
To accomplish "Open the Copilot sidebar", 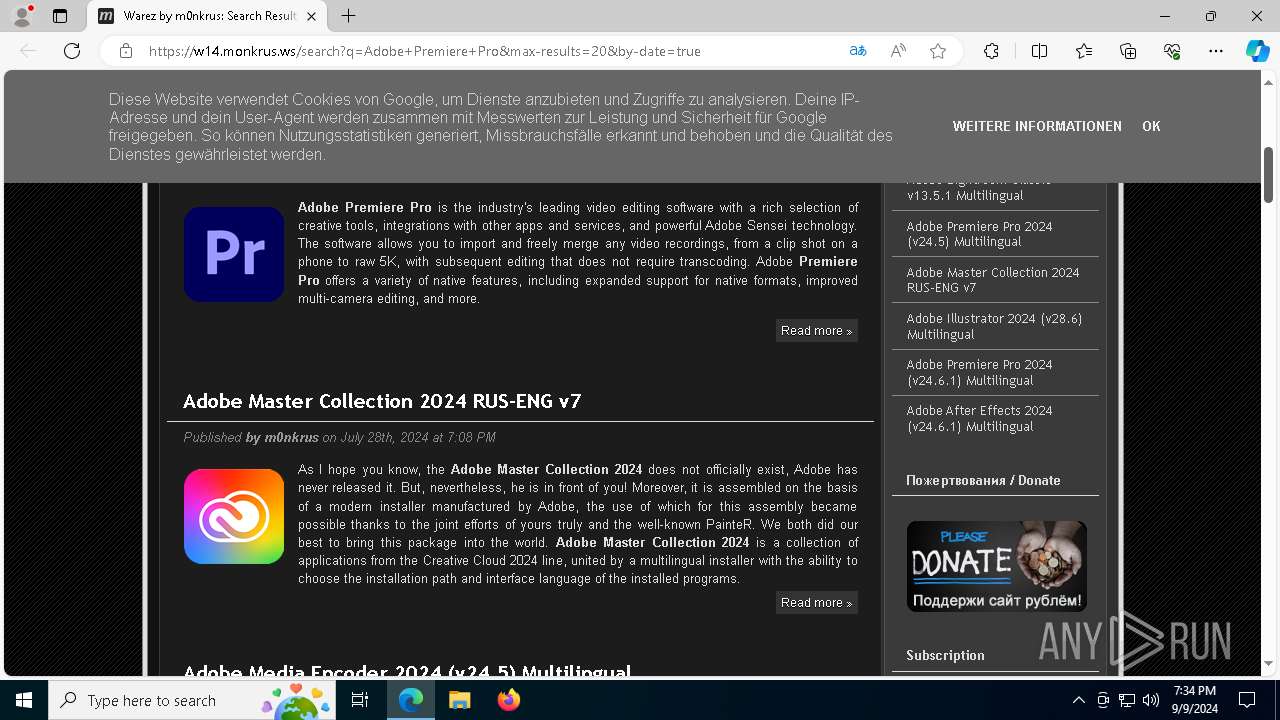I will click(x=1257, y=51).
